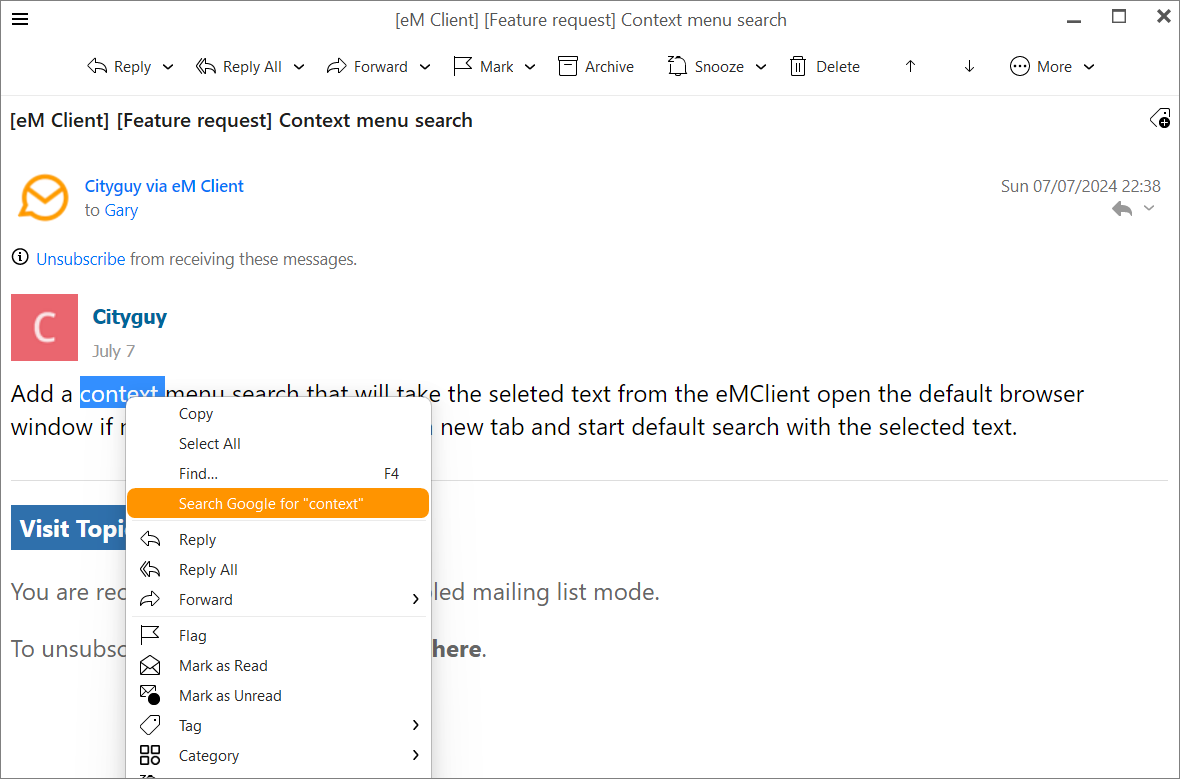Image resolution: width=1180 pixels, height=779 pixels.
Task: Open the hamburger main menu
Action: point(20,19)
